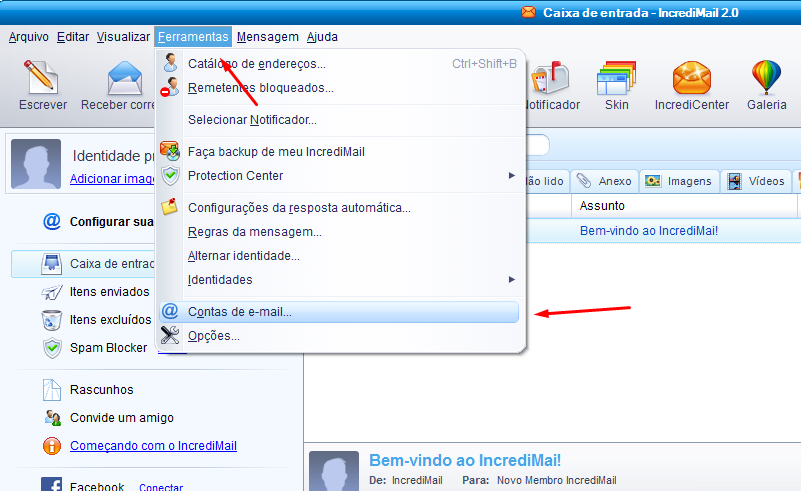The width and height of the screenshot is (801, 491).
Task: Switch to the Vídeos filter tab
Action: (757, 181)
